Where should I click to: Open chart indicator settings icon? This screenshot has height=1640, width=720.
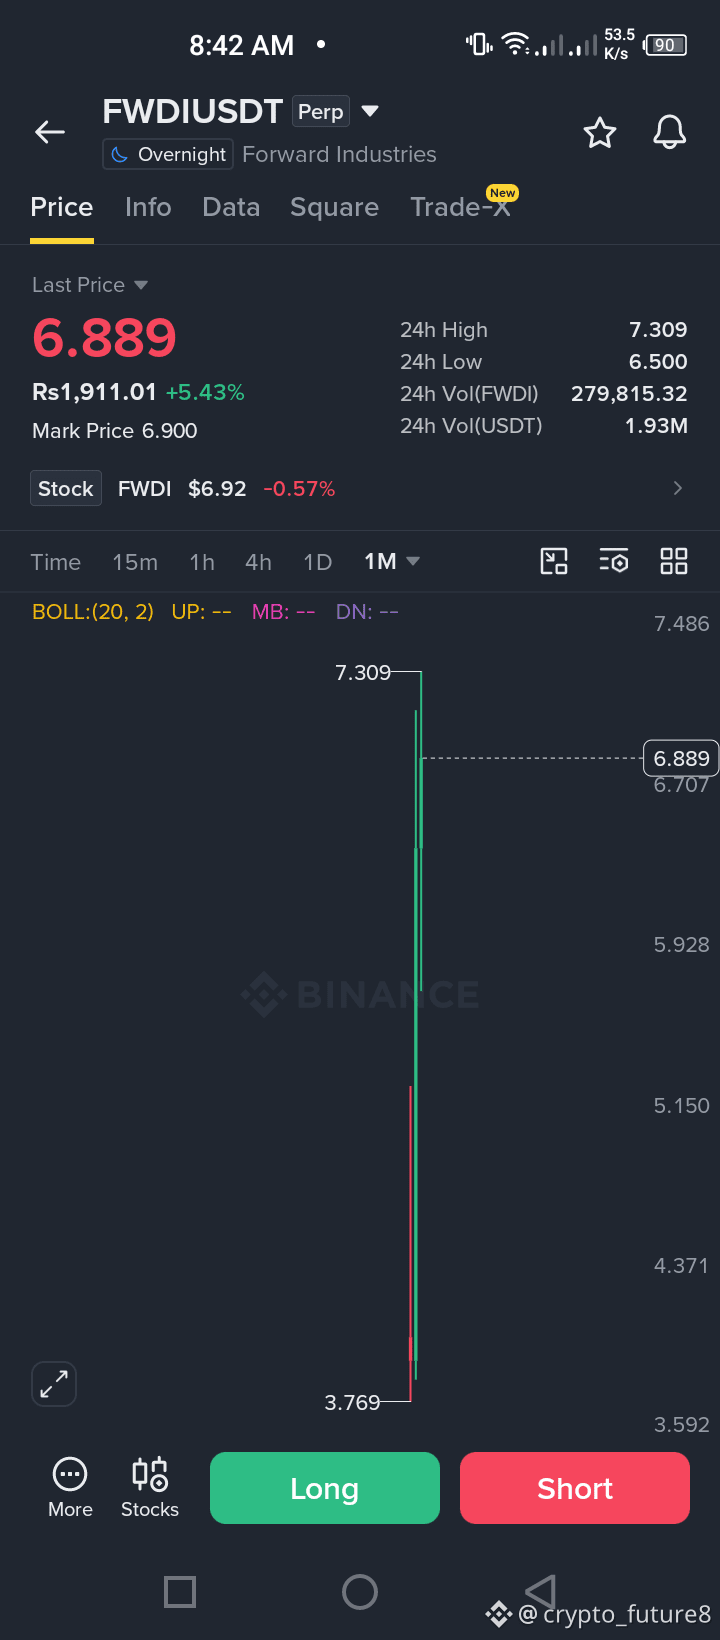614,561
